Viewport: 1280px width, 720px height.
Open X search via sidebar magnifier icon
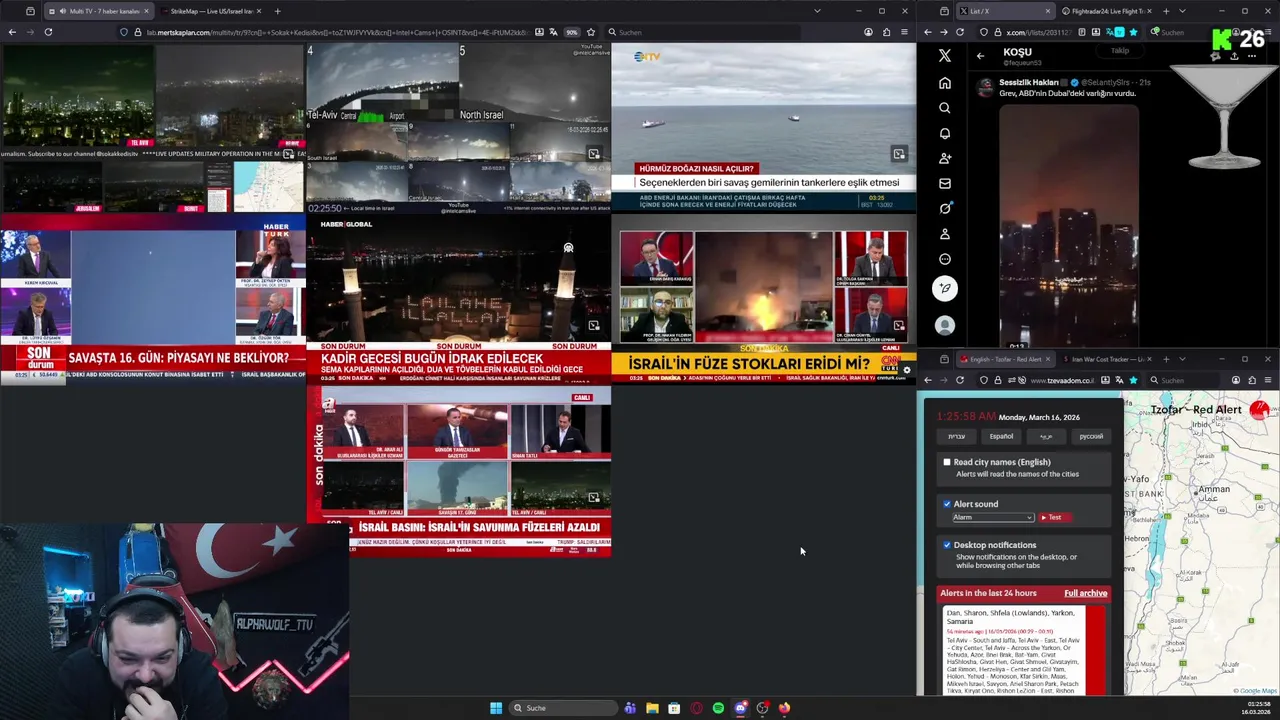(x=945, y=108)
